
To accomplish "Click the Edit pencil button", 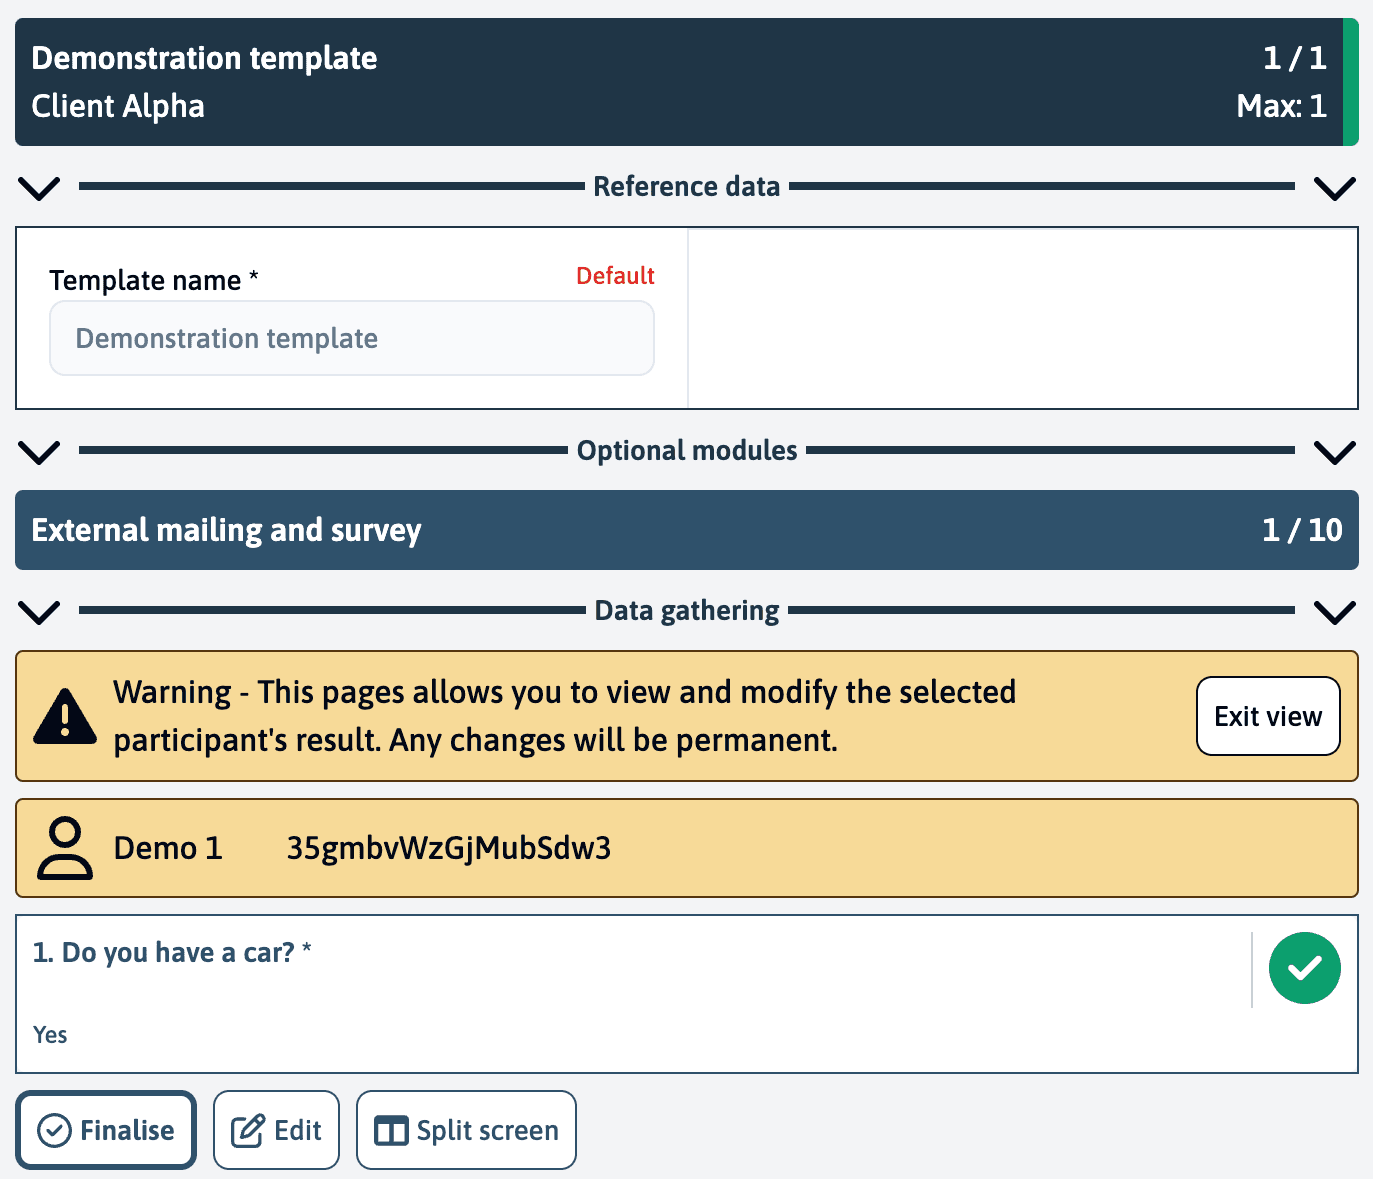I will tap(276, 1130).
